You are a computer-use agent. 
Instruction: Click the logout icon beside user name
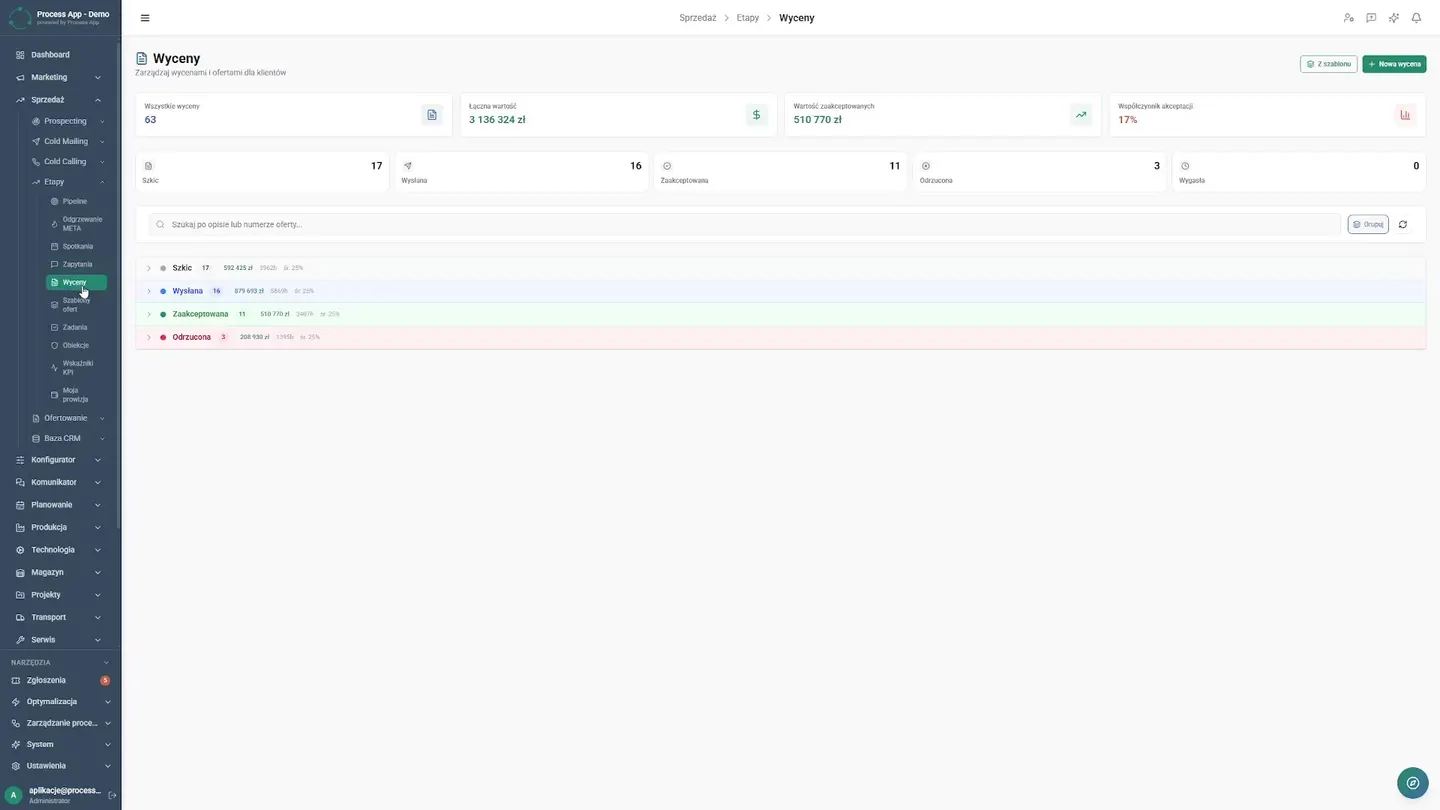pos(112,795)
